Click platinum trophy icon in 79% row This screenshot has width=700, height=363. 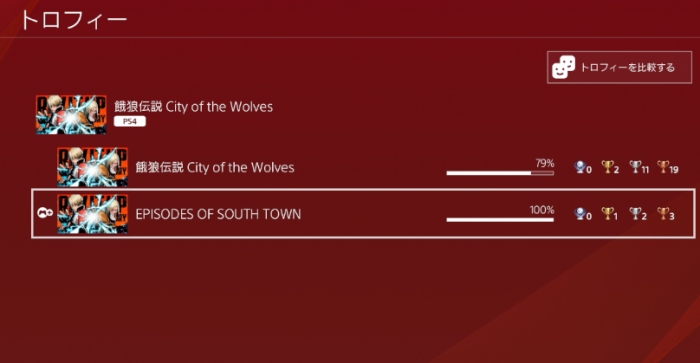(580, 167)
